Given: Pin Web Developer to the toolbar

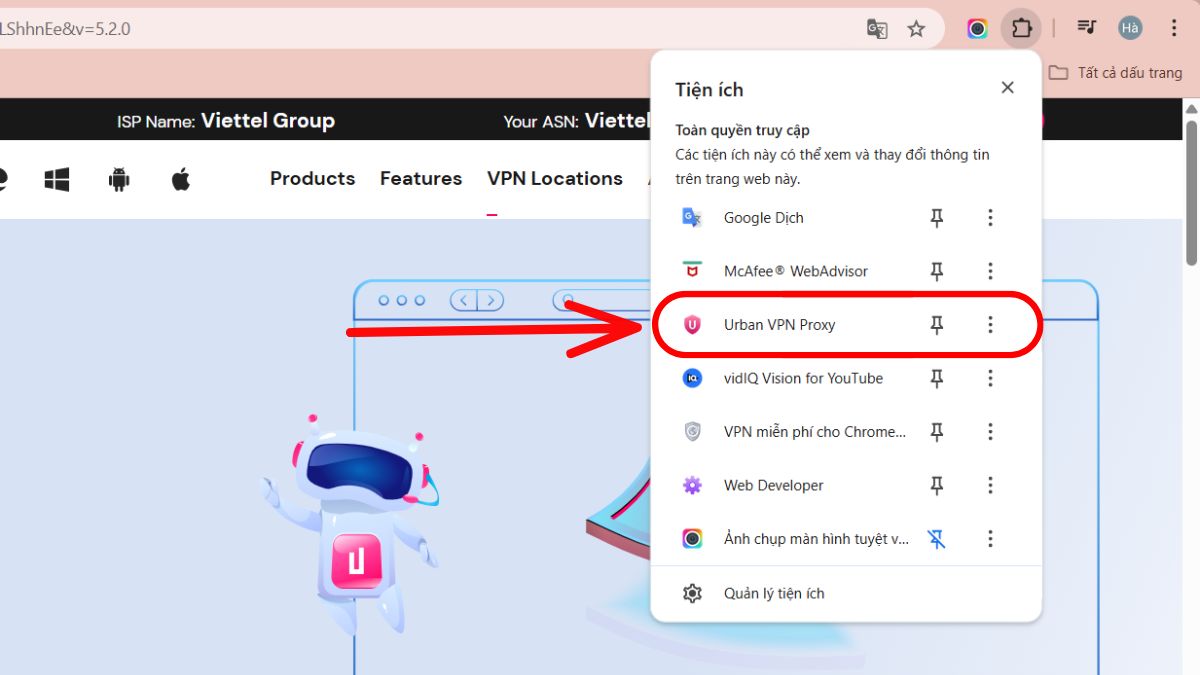Looking at the screenshot, I should 936,485.
